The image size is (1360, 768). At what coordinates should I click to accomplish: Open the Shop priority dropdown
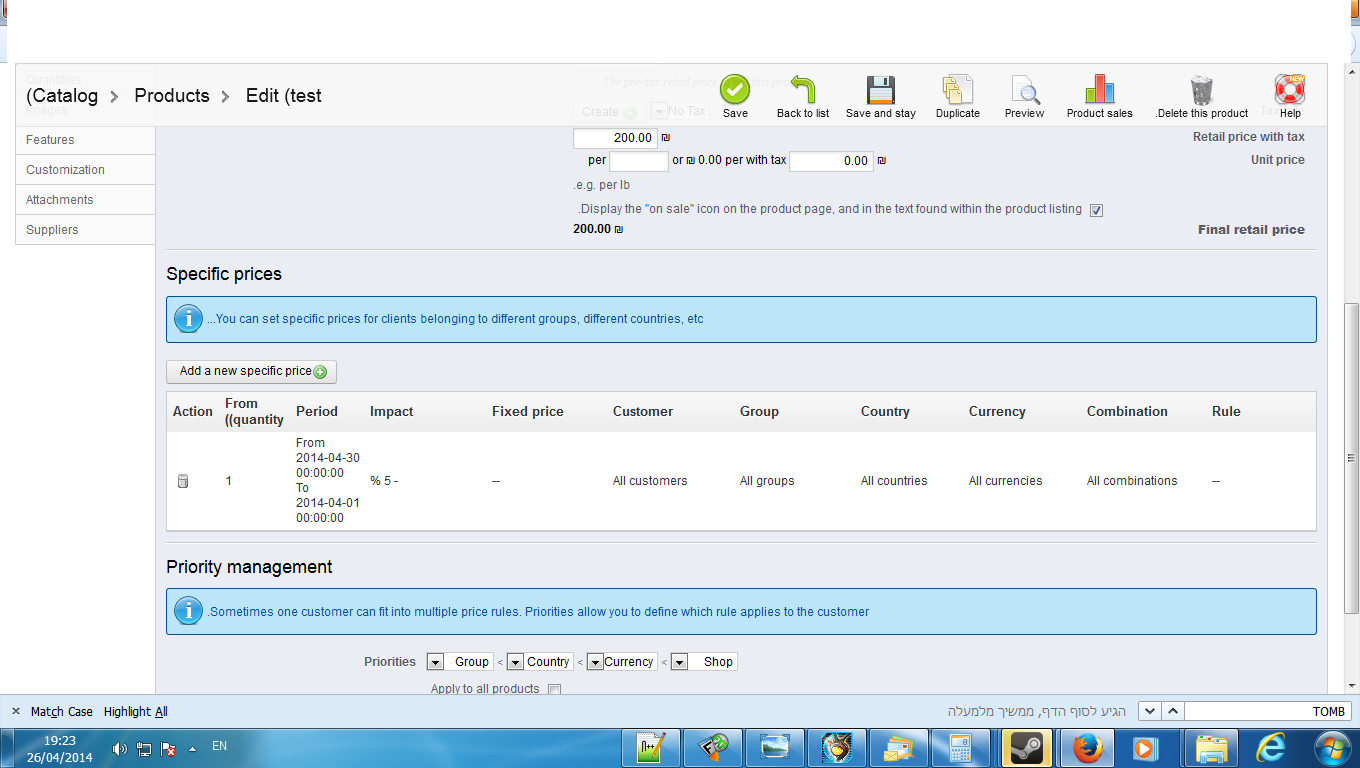pyautogui.click(x=704, y=662)
